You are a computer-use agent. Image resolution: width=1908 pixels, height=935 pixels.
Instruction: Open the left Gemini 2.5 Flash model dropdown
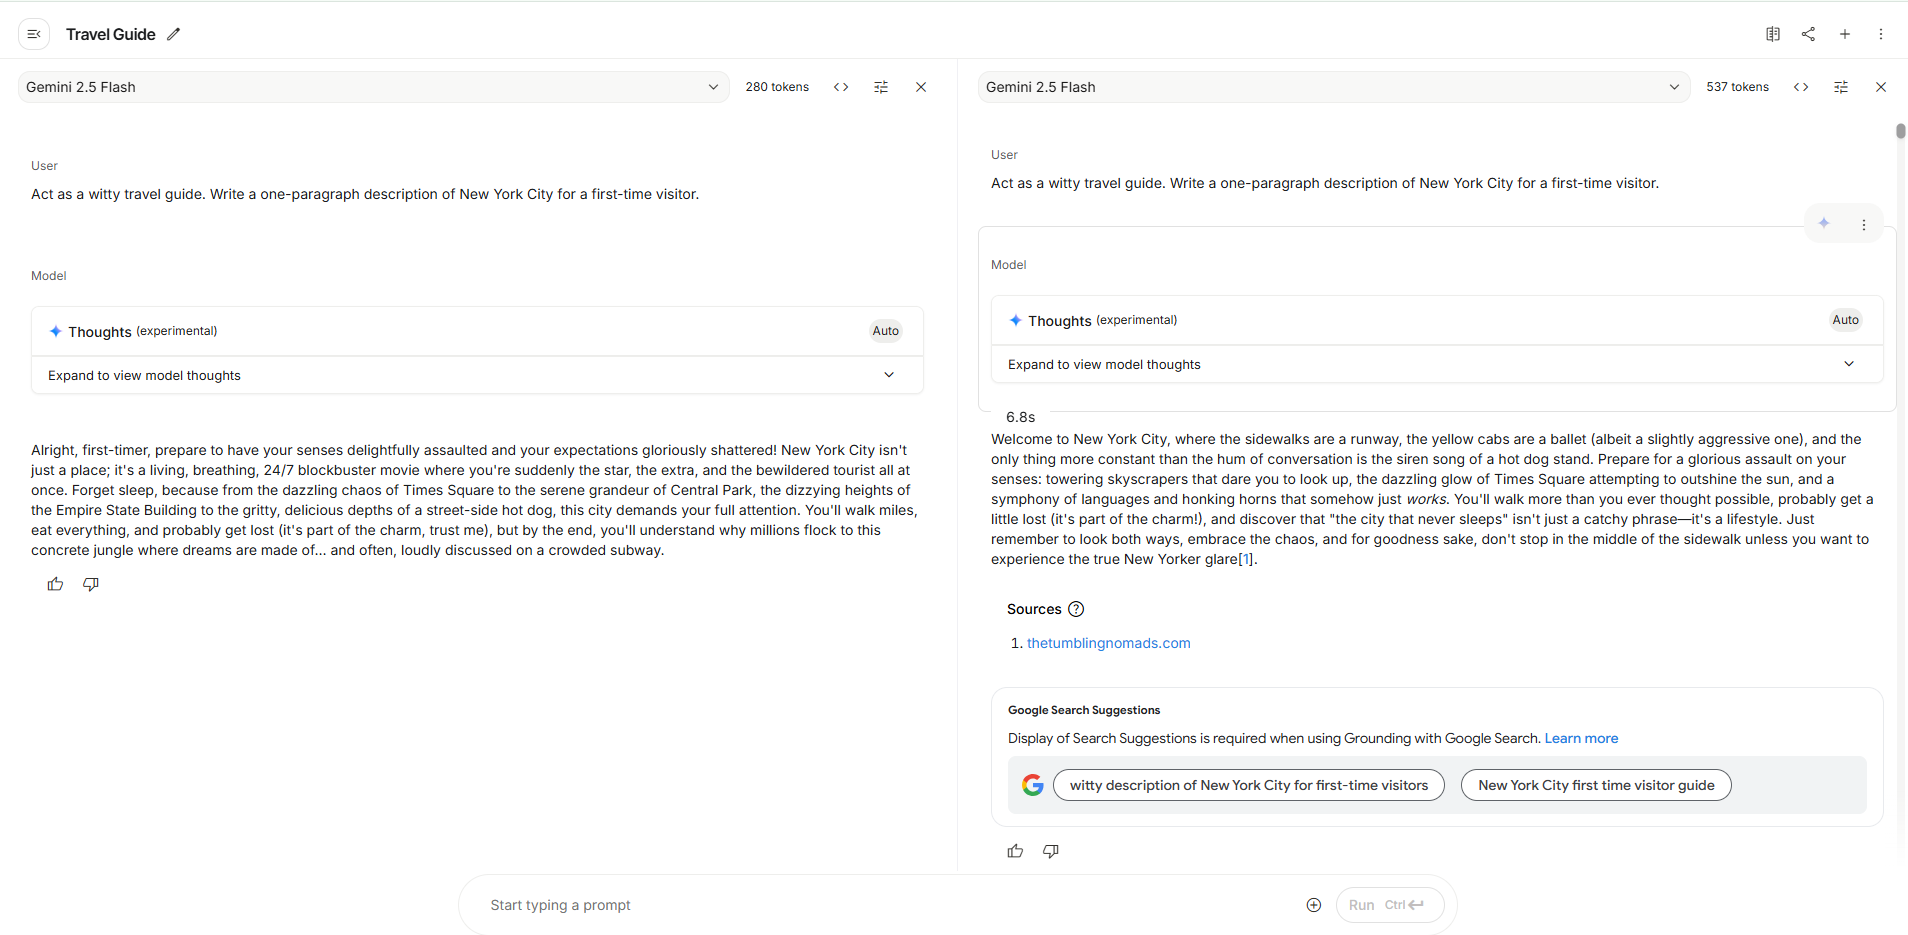point(372,87)
